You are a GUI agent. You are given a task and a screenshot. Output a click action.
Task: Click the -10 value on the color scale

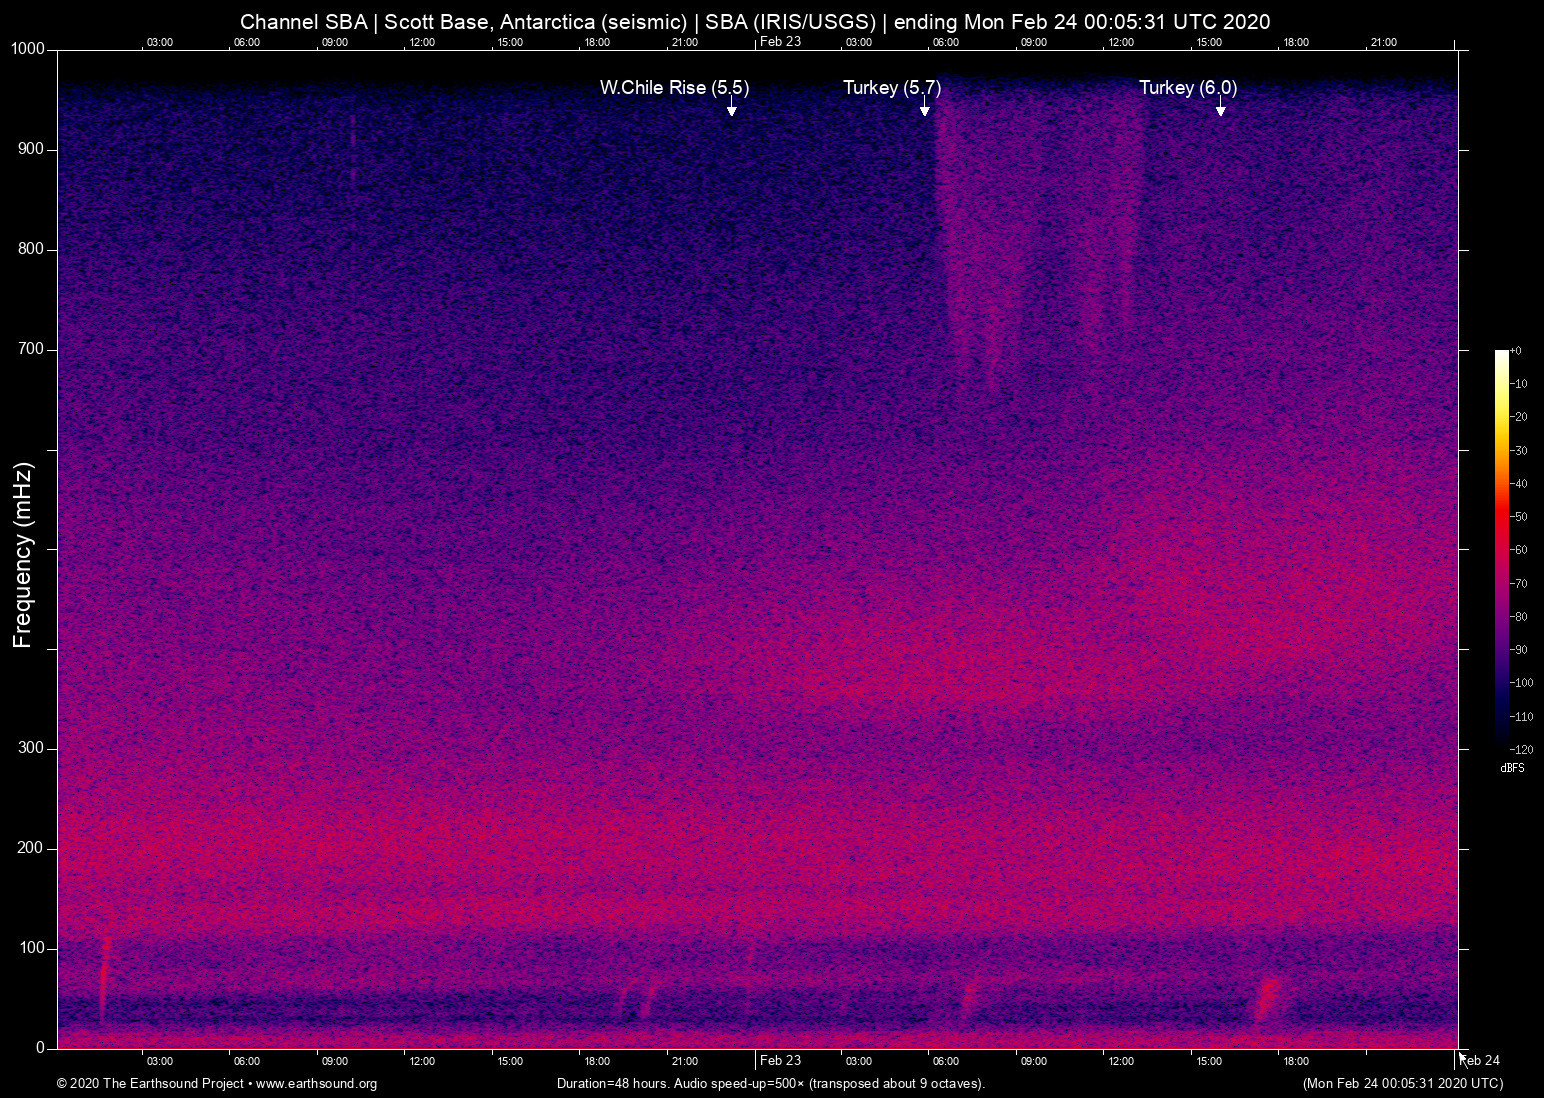pos(1519,384)
